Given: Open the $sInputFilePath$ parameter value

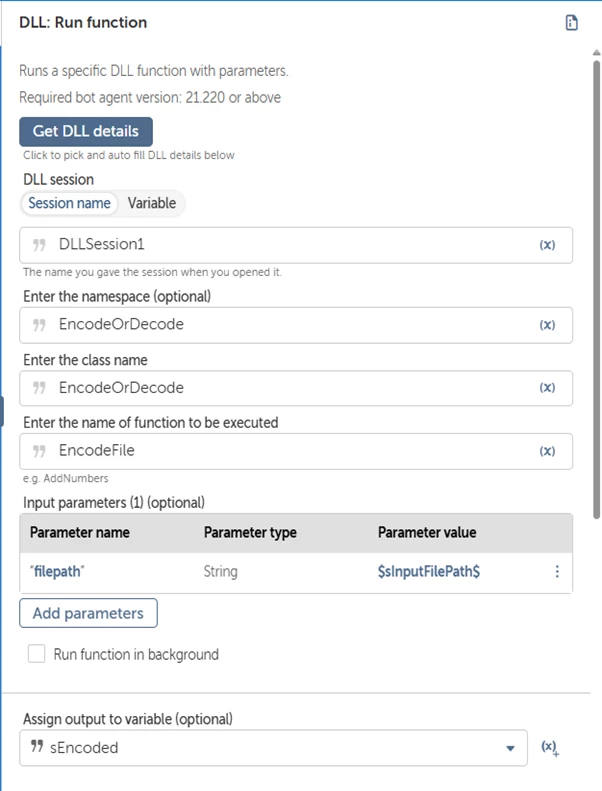Looking at the screenshot, I should (429, 572).
